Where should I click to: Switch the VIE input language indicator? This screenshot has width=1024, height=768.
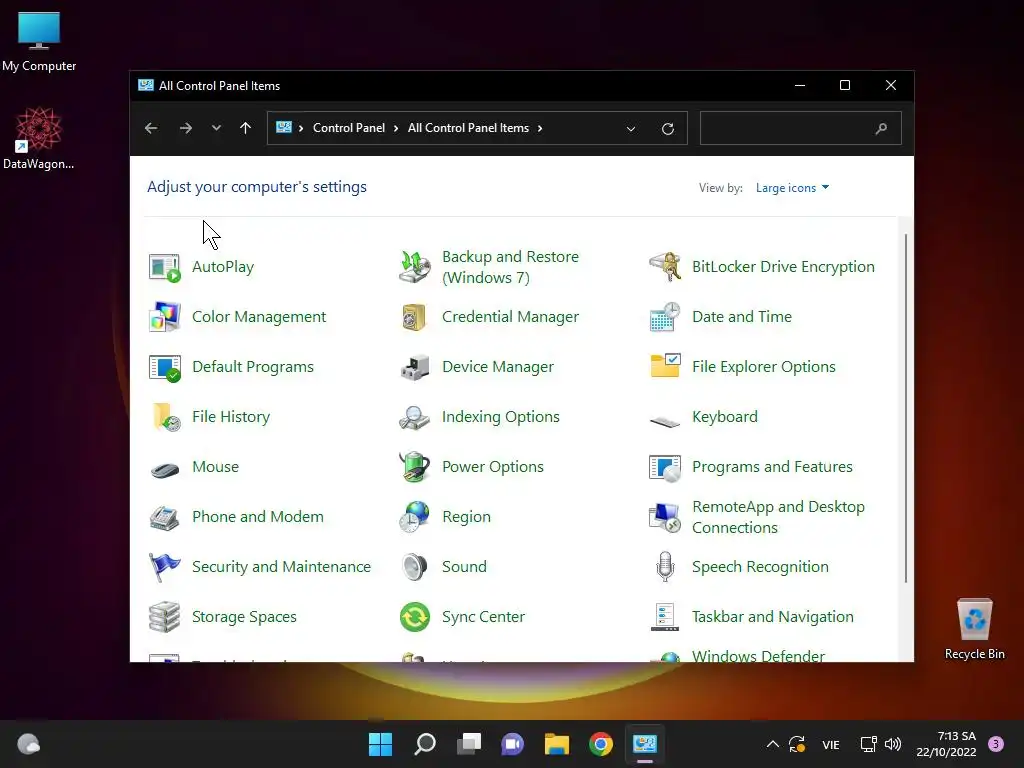coord(831,745)
